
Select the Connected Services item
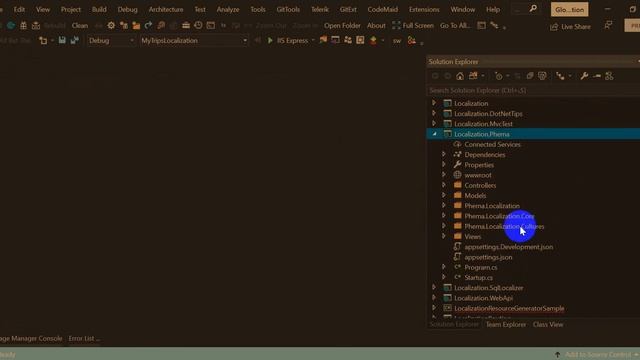[x=492, y=144]
